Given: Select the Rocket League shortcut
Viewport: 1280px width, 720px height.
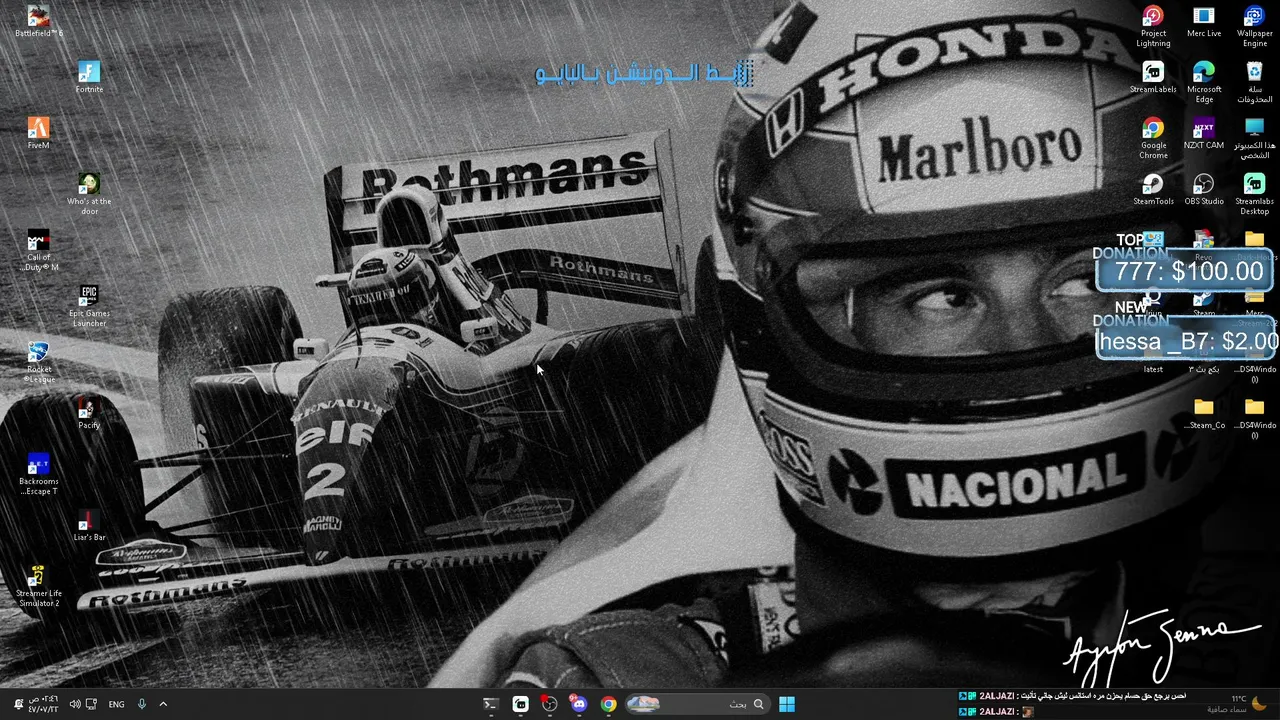Looking at the screenshot, I should point(38,362).
